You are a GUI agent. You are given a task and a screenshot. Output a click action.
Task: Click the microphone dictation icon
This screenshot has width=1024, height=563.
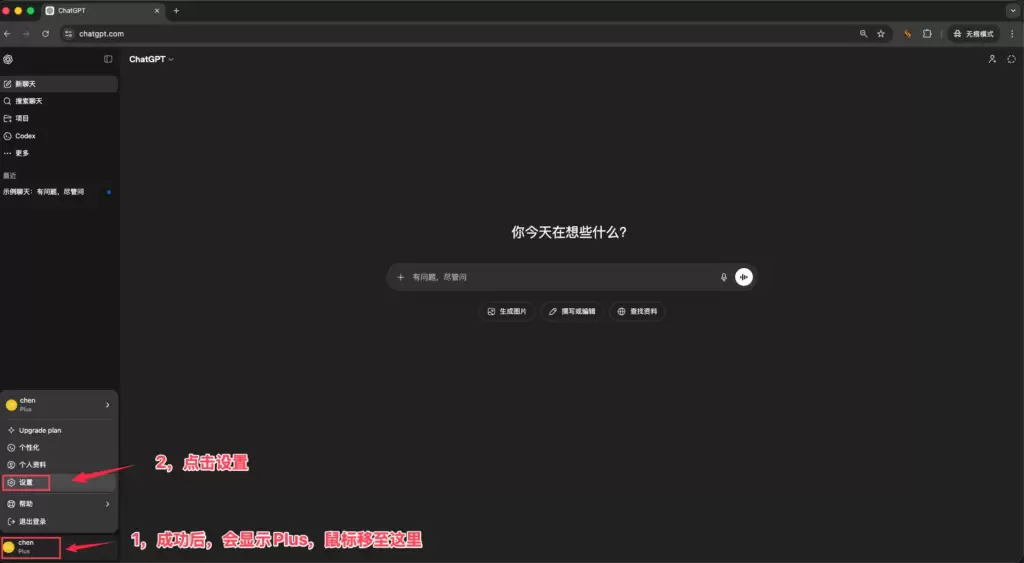click(724, 277)
